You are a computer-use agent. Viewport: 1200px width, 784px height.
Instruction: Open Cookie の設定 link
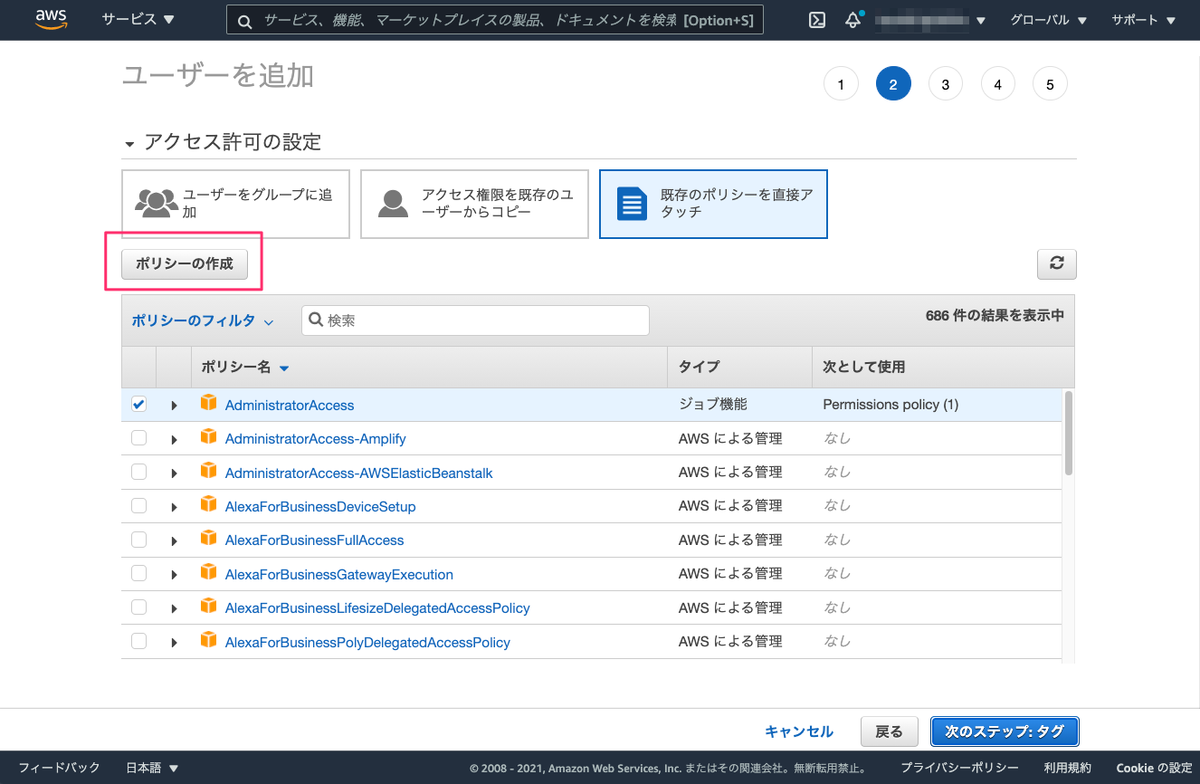tap(1153, 767)
